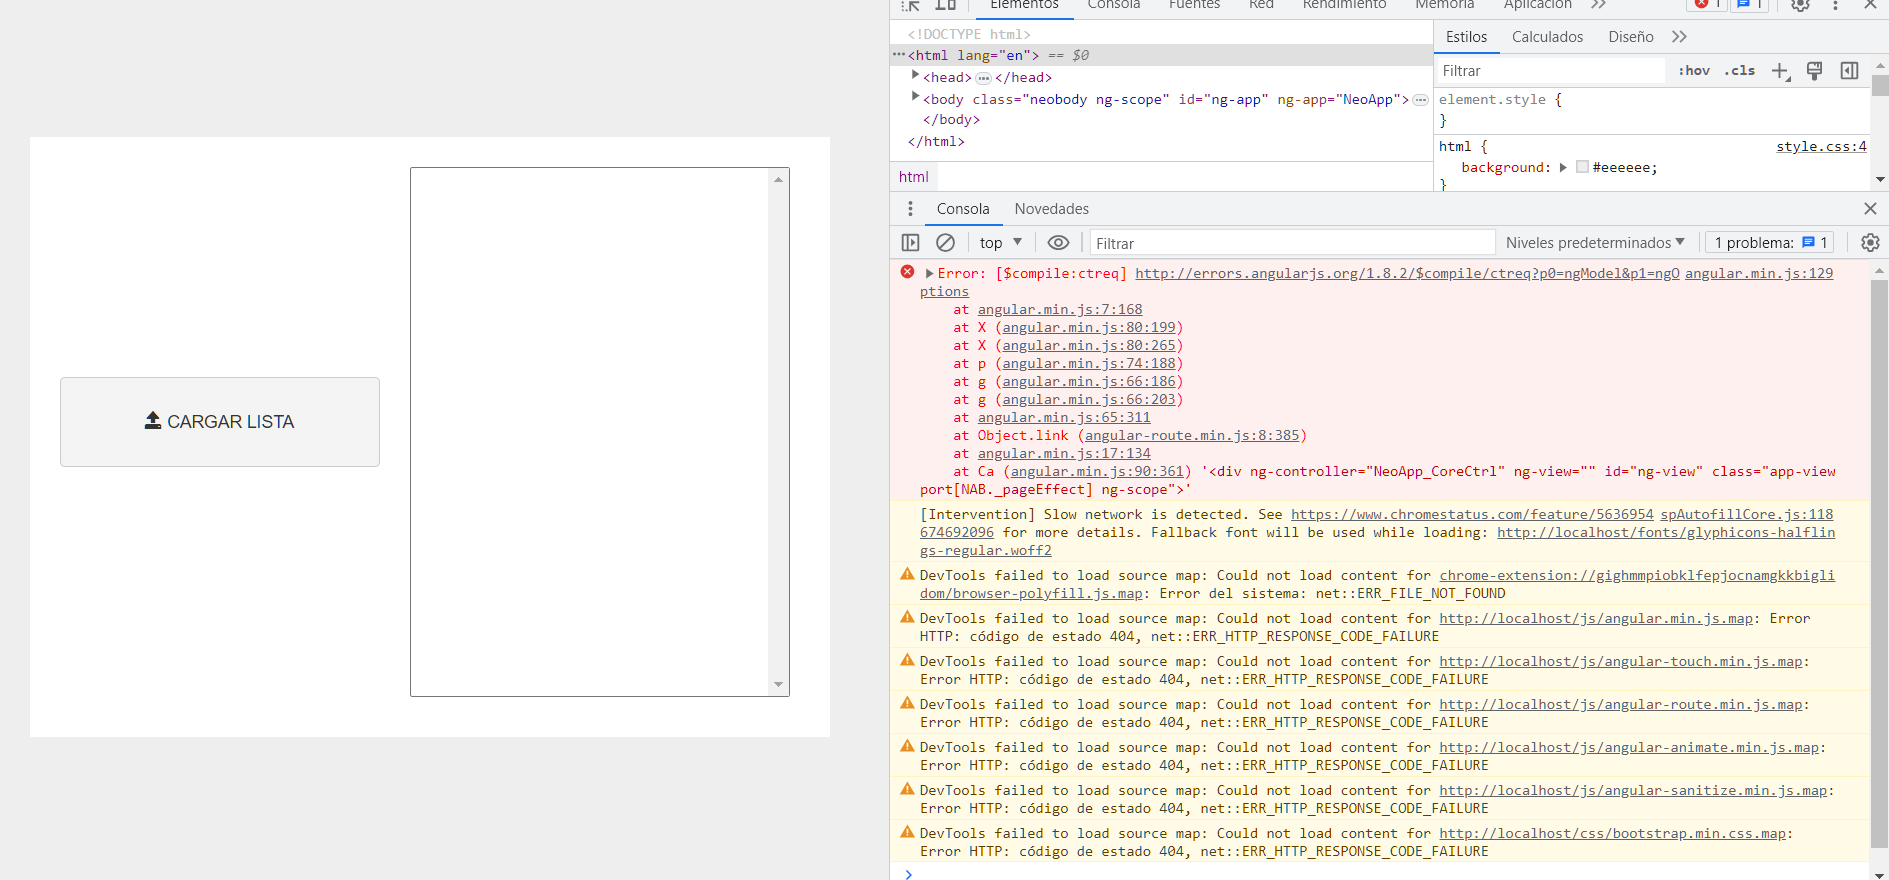
Task: Expand the $compile:ctreq error message
Action: [x=929, y=273]
